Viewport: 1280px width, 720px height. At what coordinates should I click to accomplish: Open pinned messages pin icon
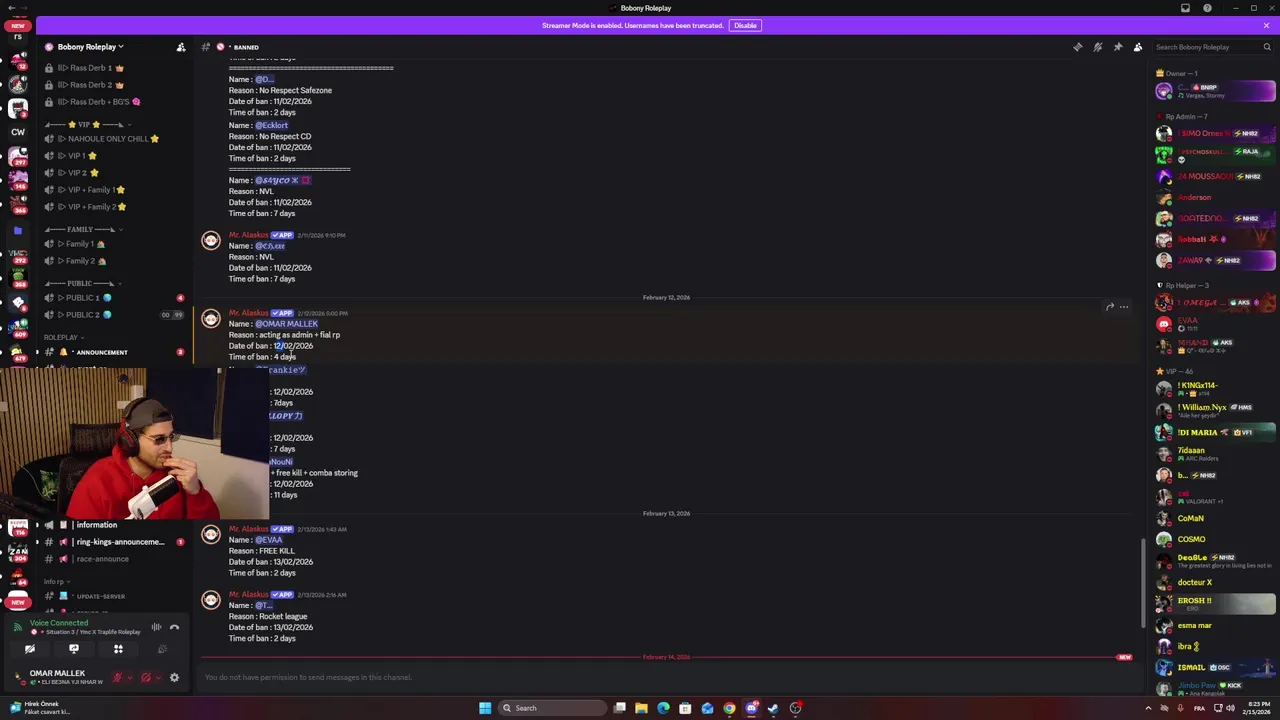tap(1118, 47)
